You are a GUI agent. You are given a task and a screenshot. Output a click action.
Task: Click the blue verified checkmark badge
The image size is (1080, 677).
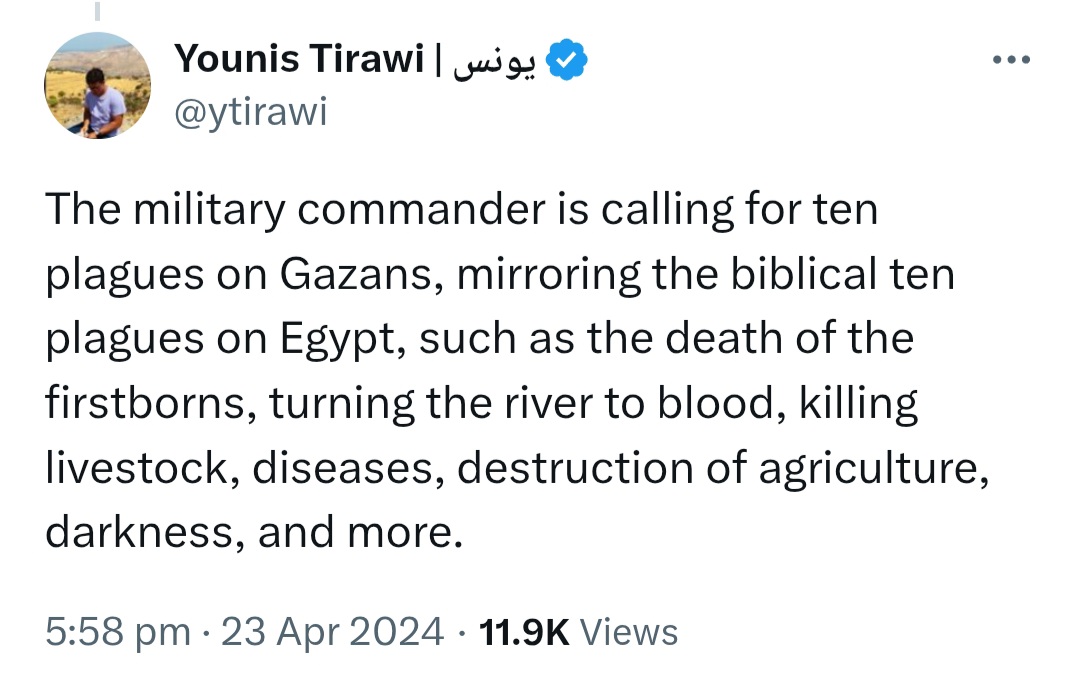tap(566, 60)
